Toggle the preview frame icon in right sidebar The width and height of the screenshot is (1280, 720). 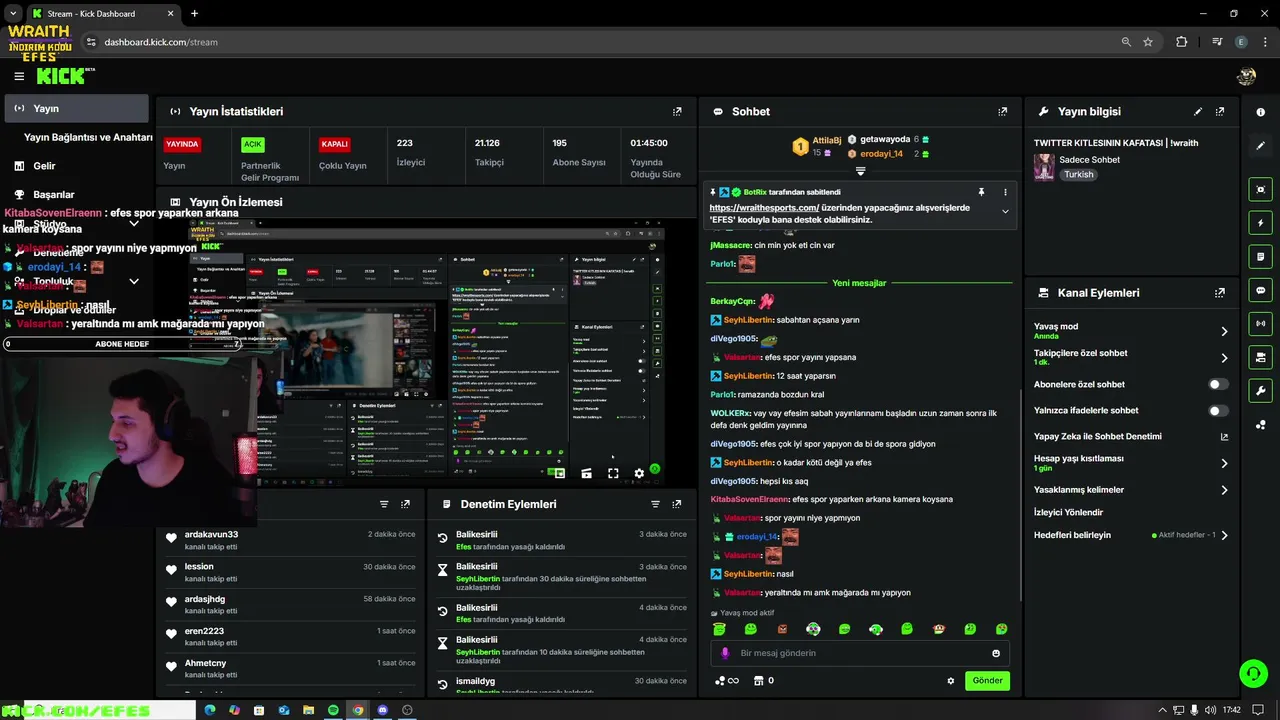[1261, 189]
